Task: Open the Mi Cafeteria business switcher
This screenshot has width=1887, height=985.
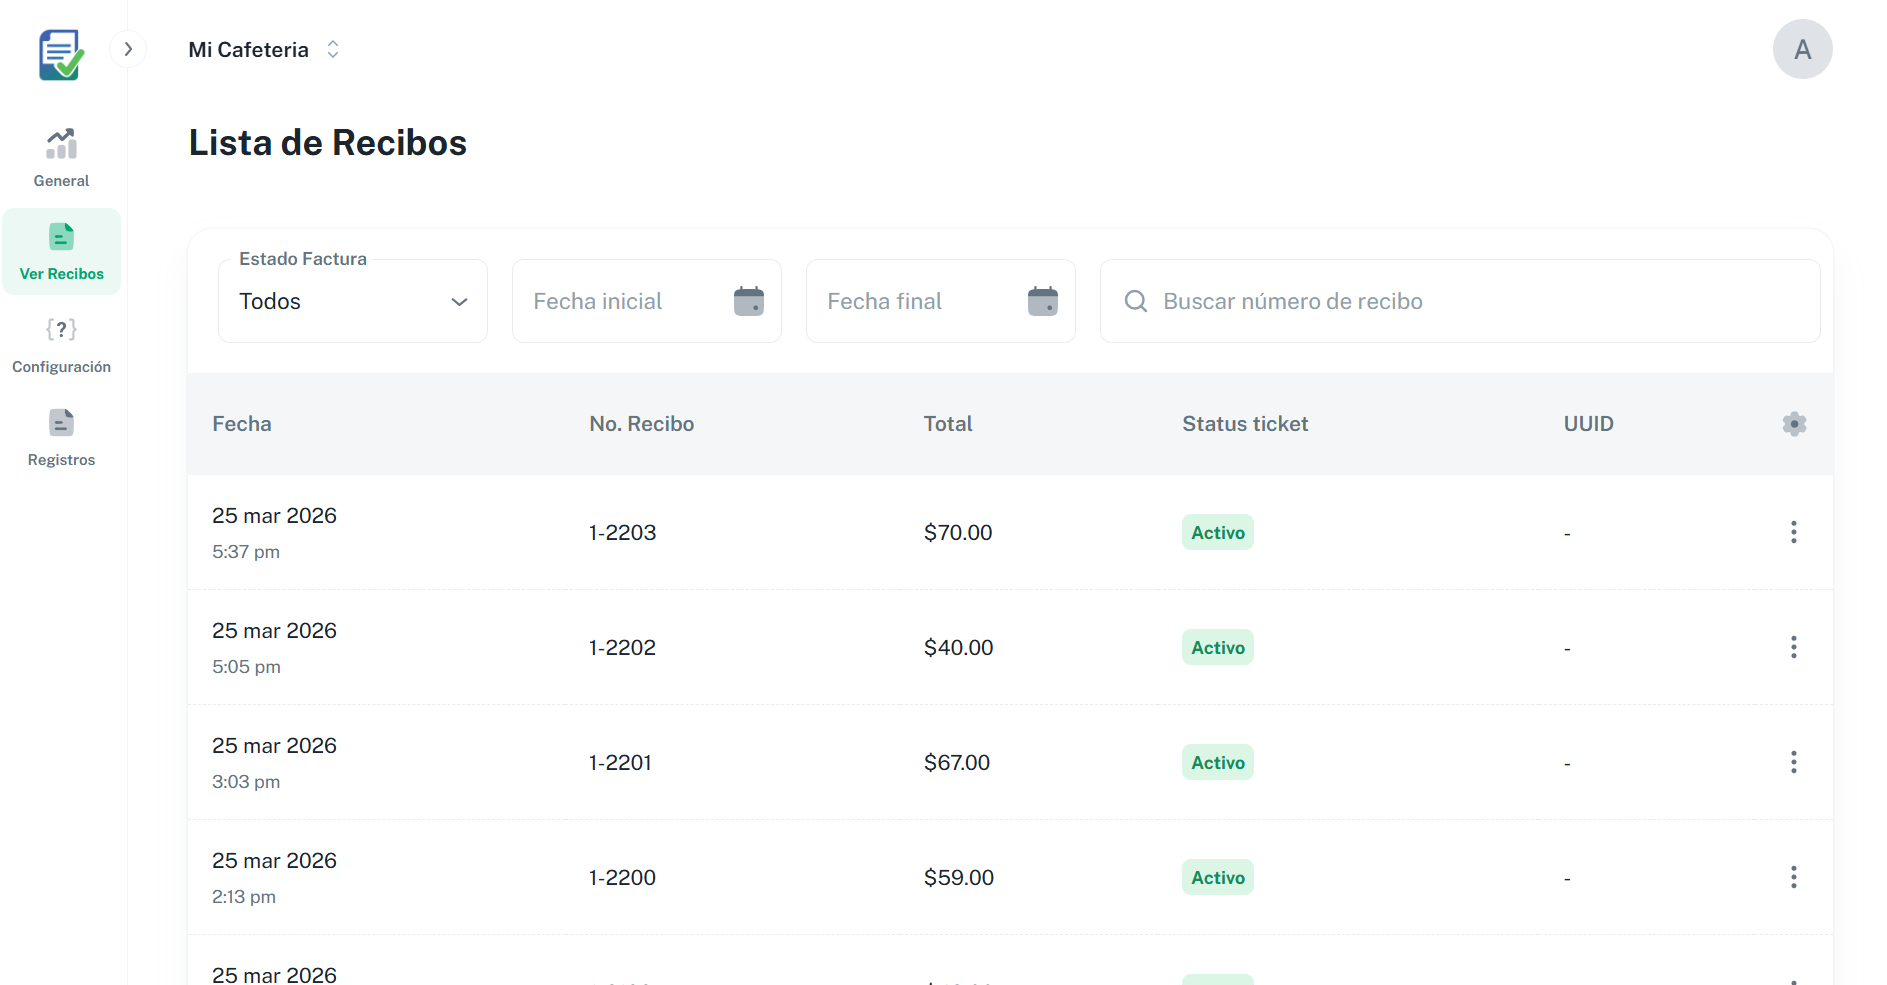Action: [265, 49]
